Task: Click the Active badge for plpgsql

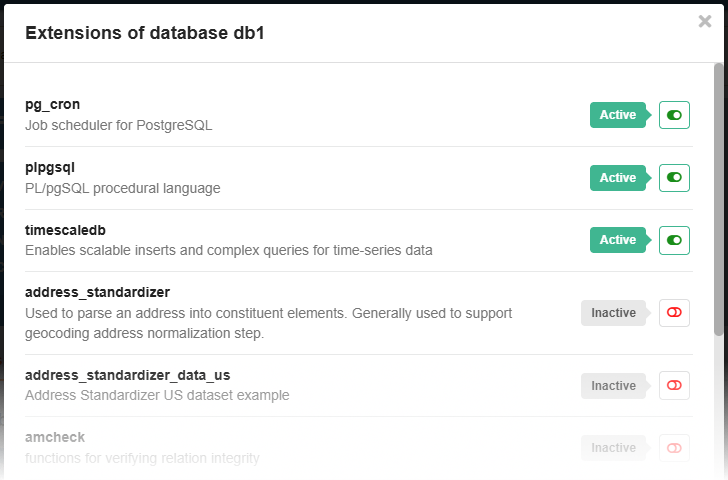Action: click(x=617, y=178)
